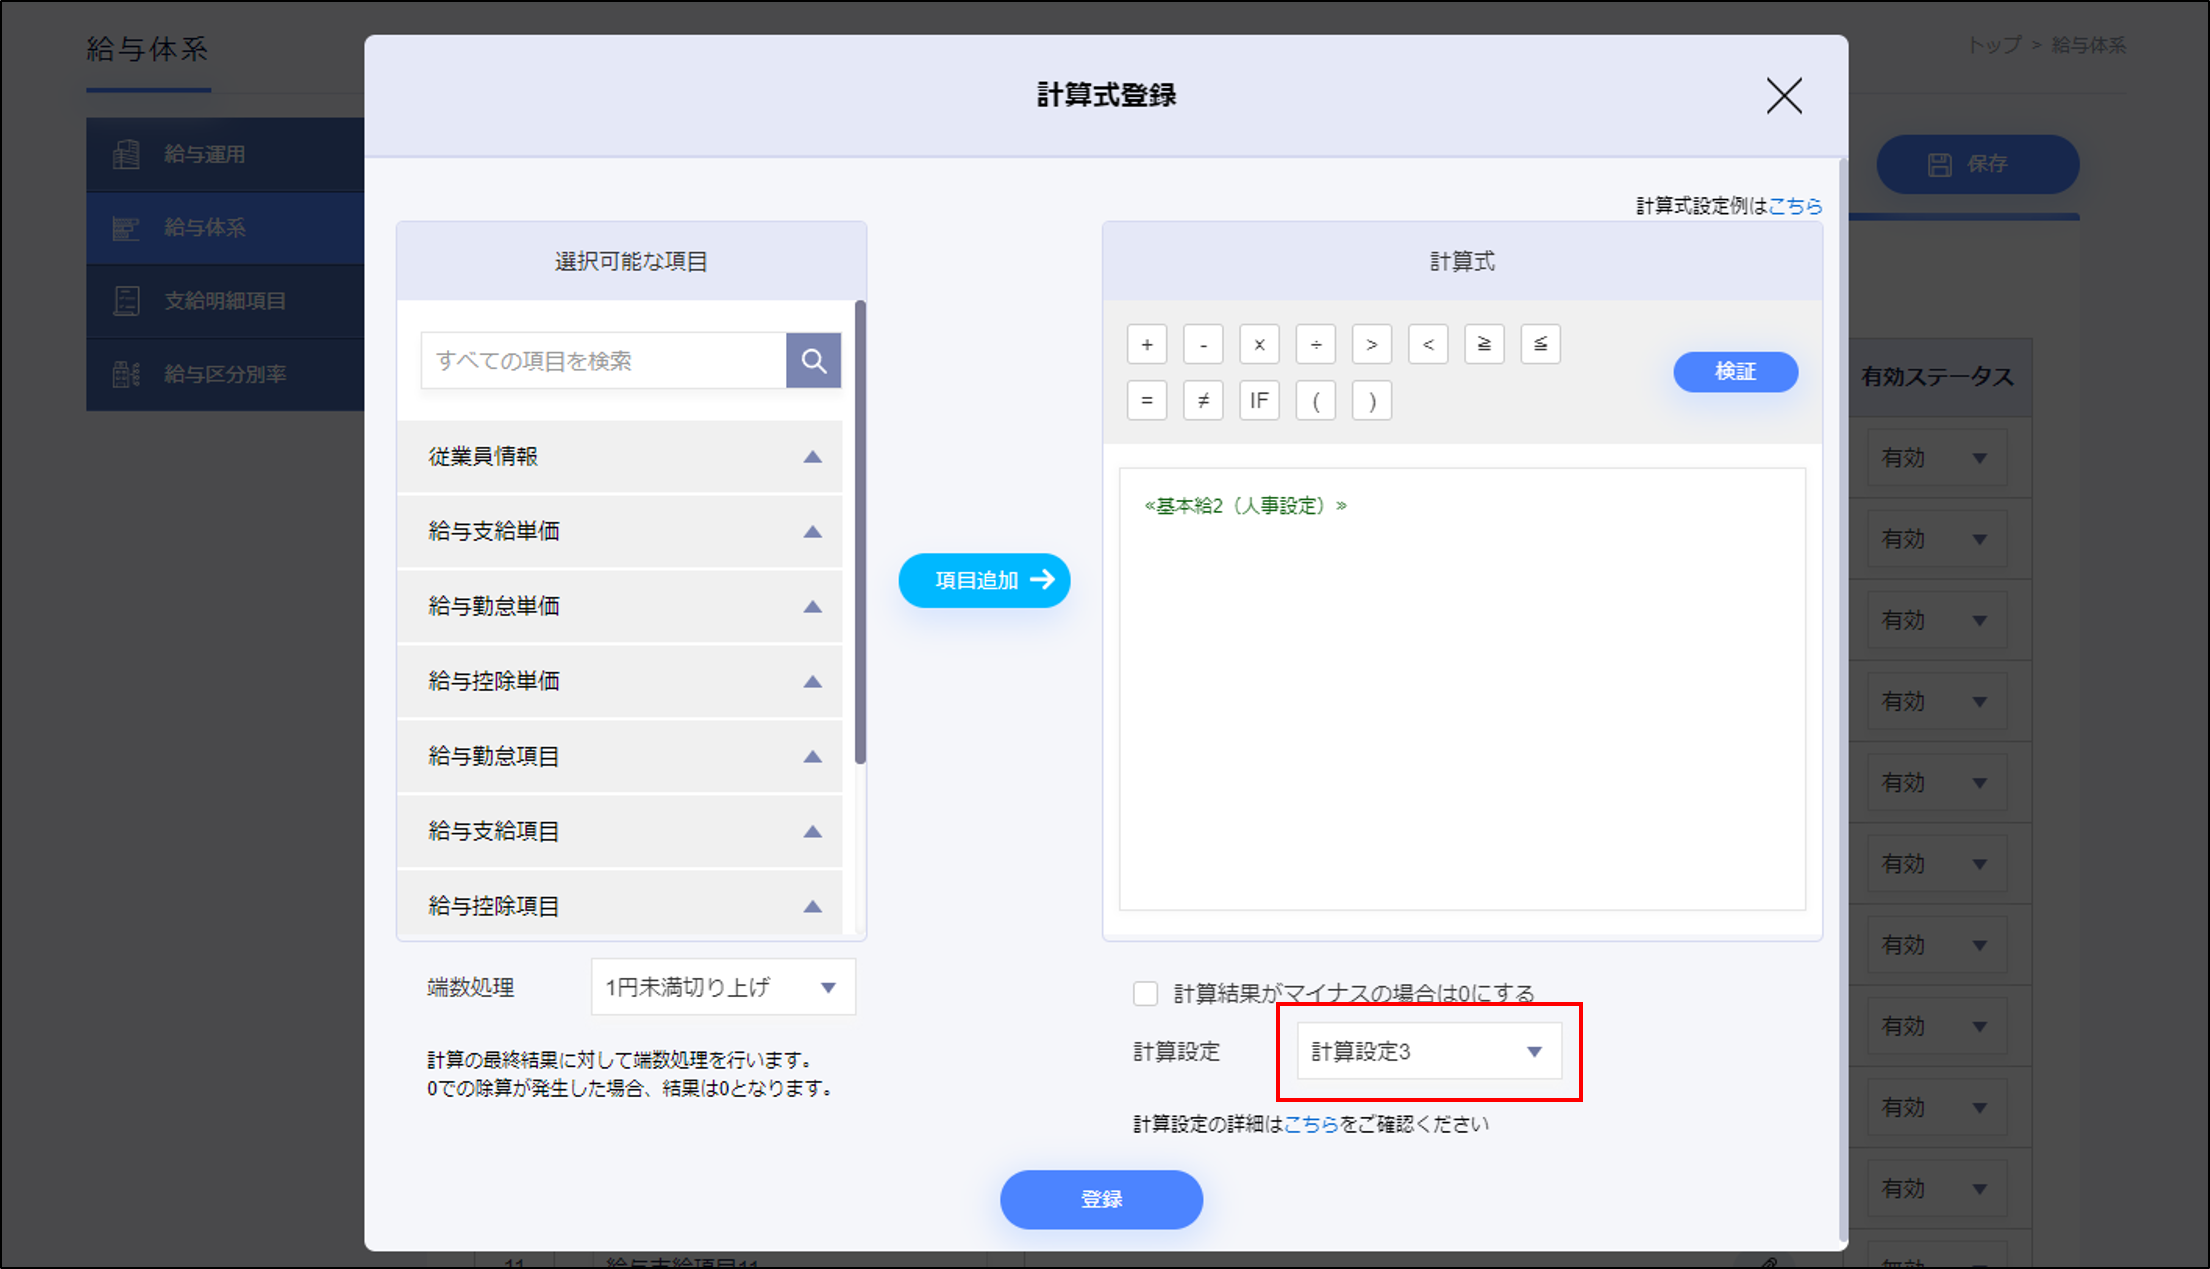Insert the greater-than-or-equal operator
The image size is (2210, 1269).
pos(1484,345)
